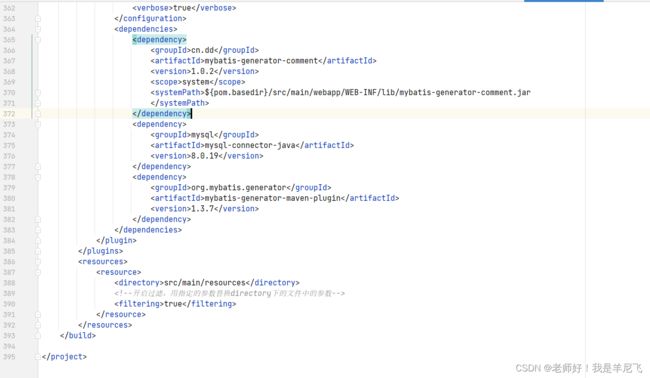Click the closing plugin tag on line 384
Viewport: 650px width, 378px height.
(116, 240)
